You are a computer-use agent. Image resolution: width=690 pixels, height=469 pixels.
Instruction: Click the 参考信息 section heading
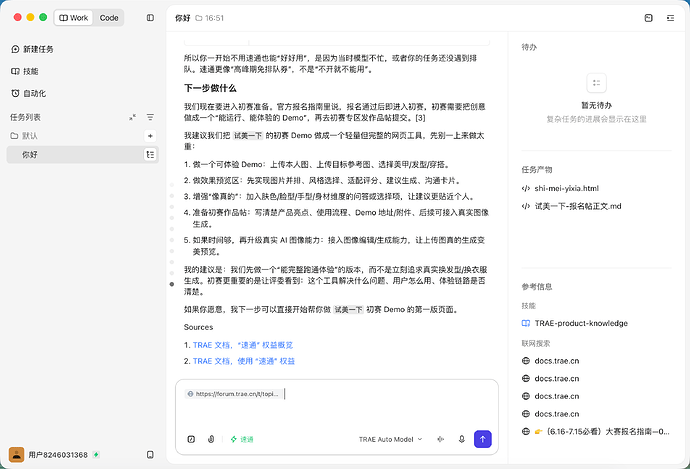537,286
